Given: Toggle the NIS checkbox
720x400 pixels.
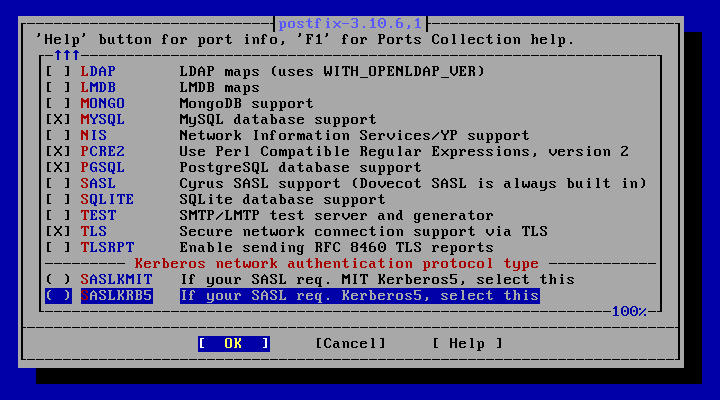Looking at the screenshot, I should pyautogui.click(x=58, y=136).
